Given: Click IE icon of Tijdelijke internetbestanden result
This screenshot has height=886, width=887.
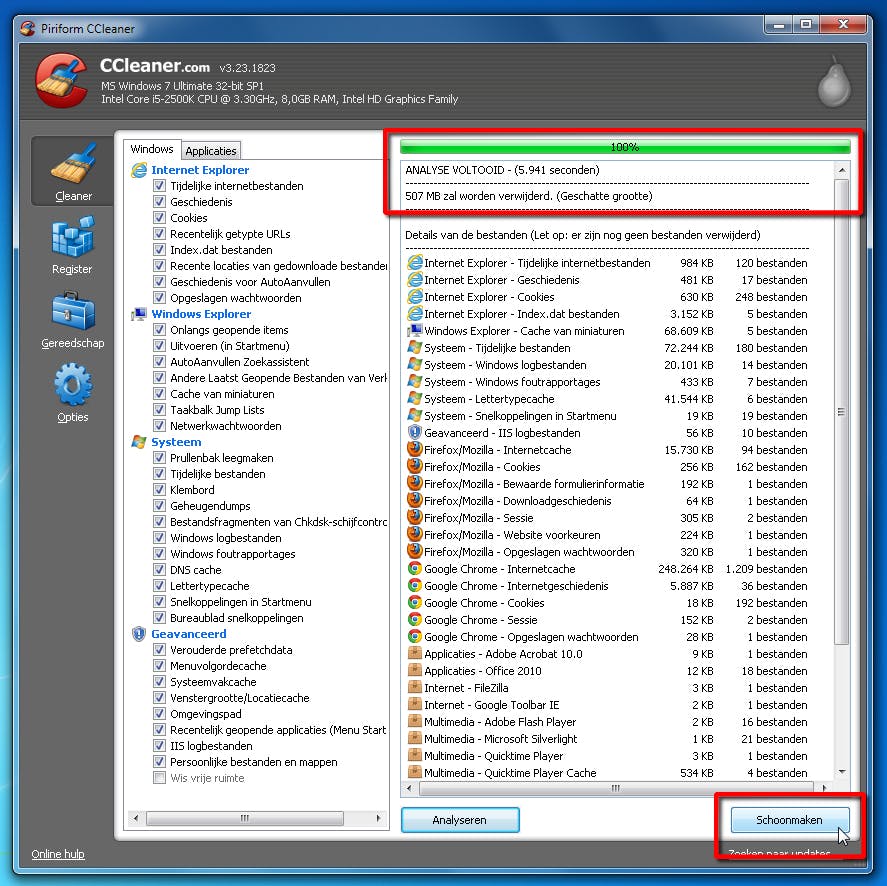Looking at the screenshot, I should pos(415,263).
